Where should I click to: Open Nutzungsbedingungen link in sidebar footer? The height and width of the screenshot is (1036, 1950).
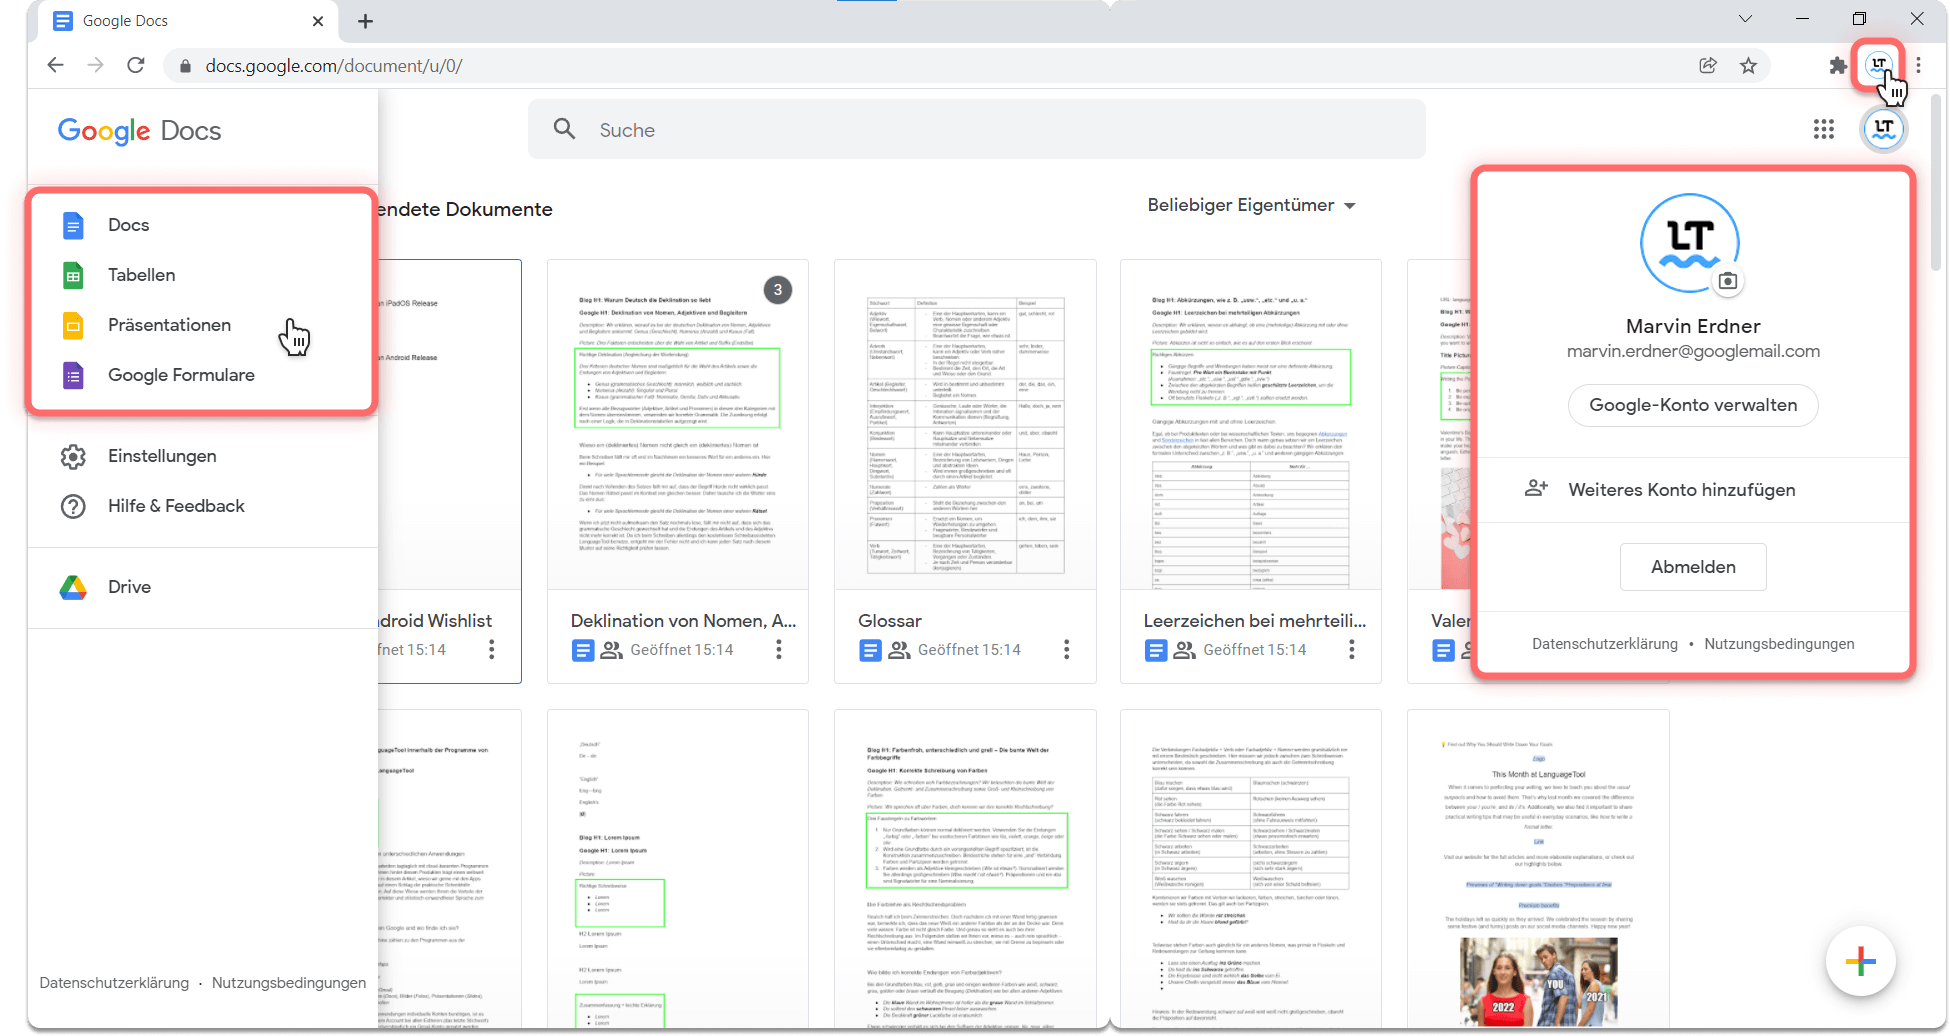coord(289,983)
